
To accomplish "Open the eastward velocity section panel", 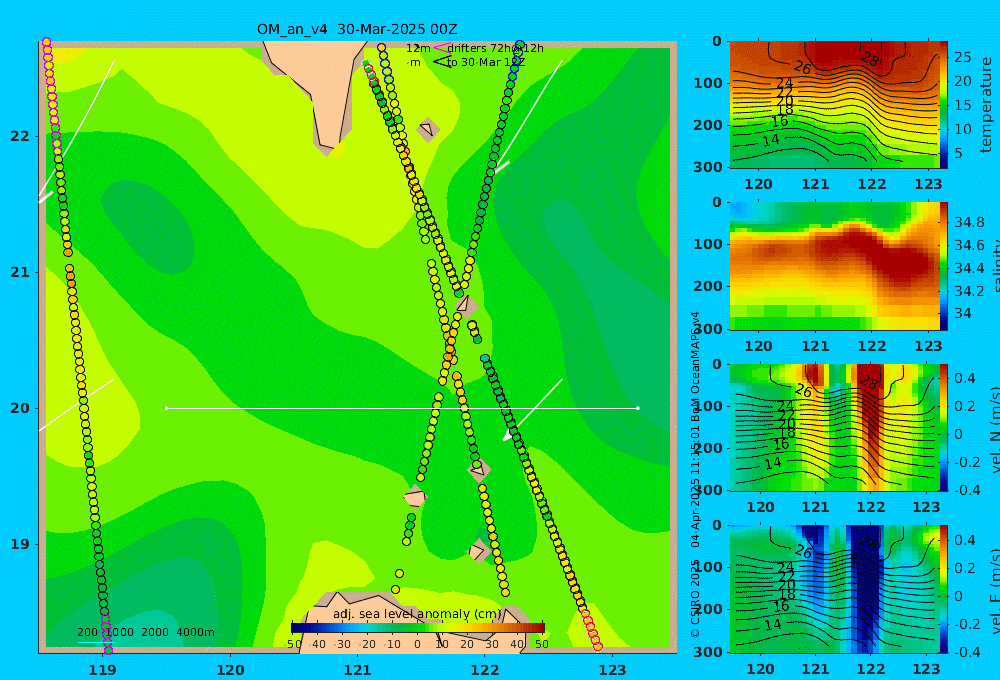I will pyautogui.click(x=835, y=589).
